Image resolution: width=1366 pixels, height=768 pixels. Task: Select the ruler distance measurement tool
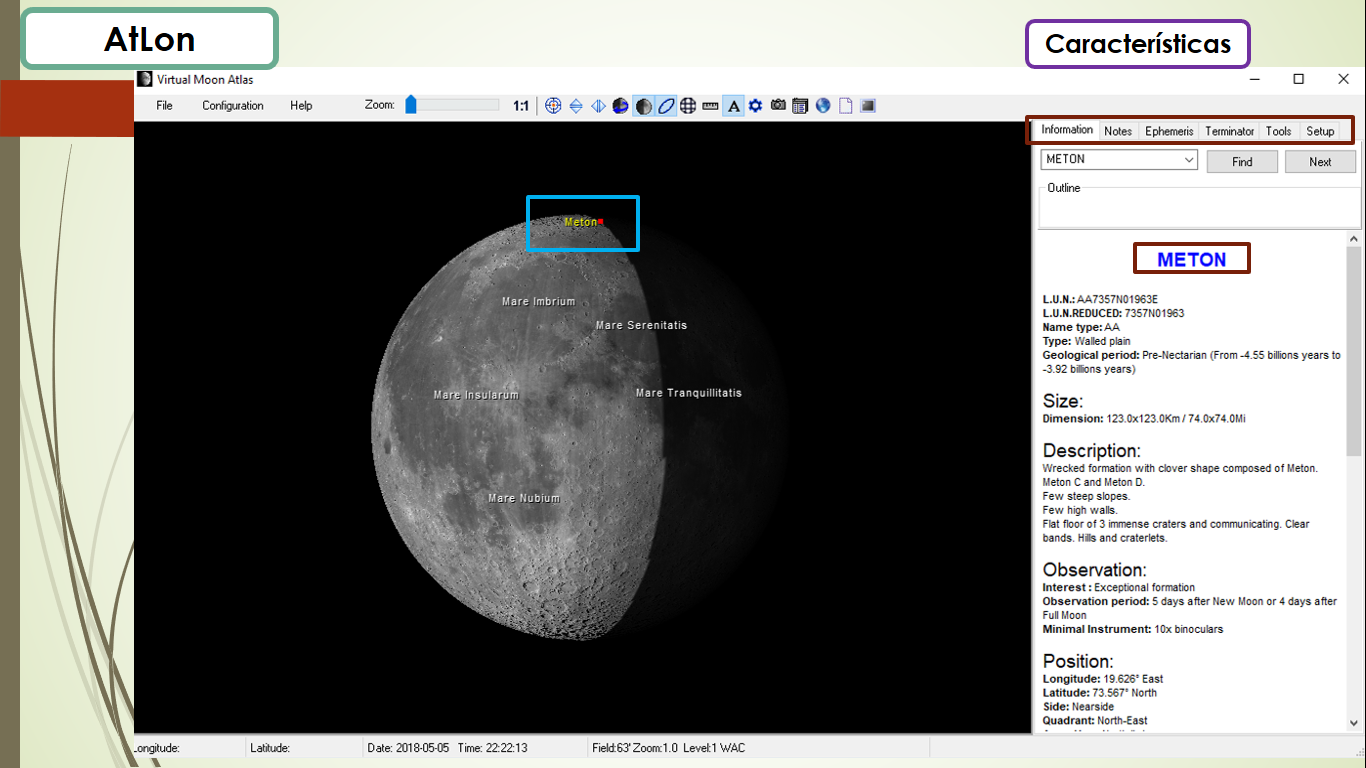(711, 106)
